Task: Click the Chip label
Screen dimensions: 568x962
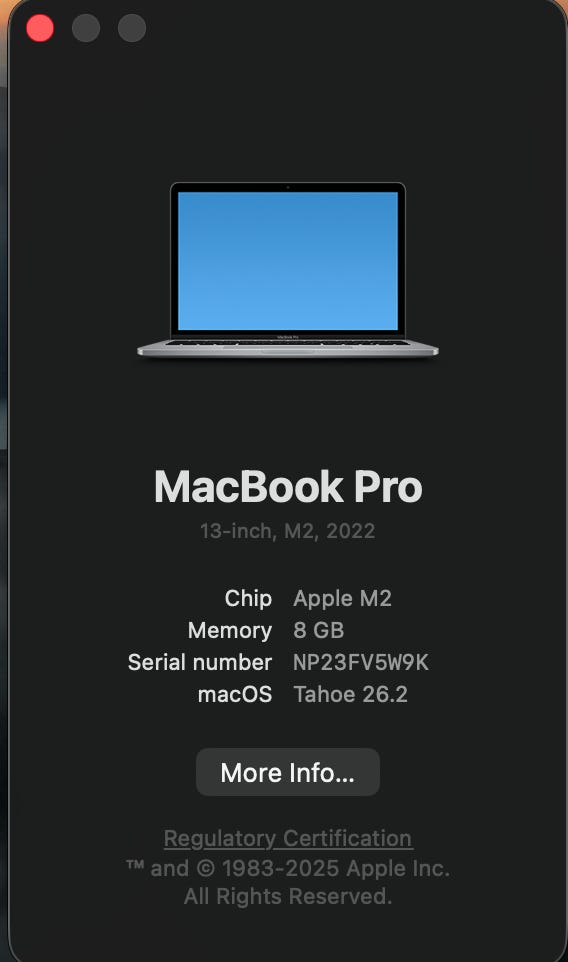Action: coord(248,598)
